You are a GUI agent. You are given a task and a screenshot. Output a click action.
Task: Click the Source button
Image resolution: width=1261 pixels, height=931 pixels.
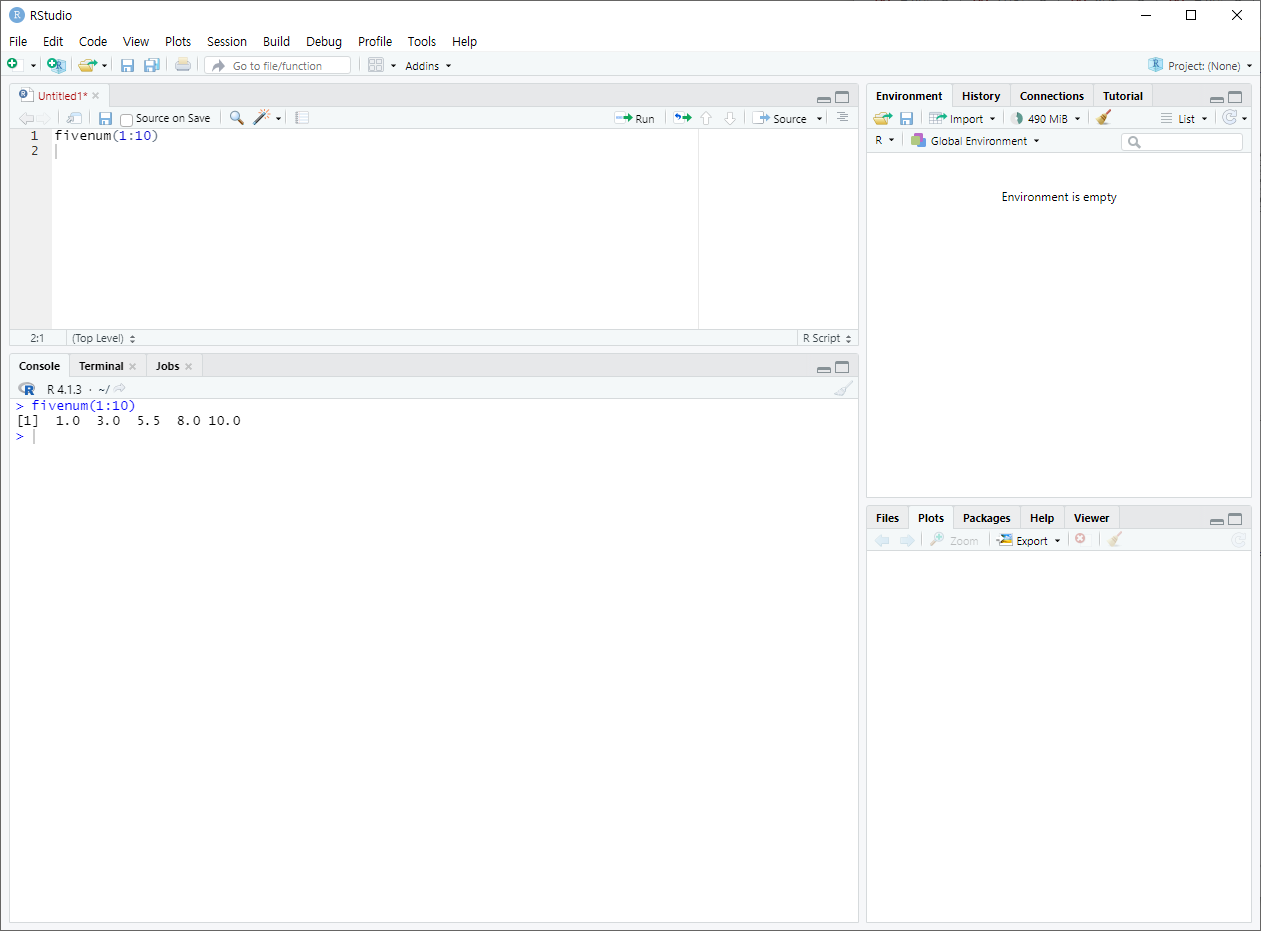click(780, 118)
